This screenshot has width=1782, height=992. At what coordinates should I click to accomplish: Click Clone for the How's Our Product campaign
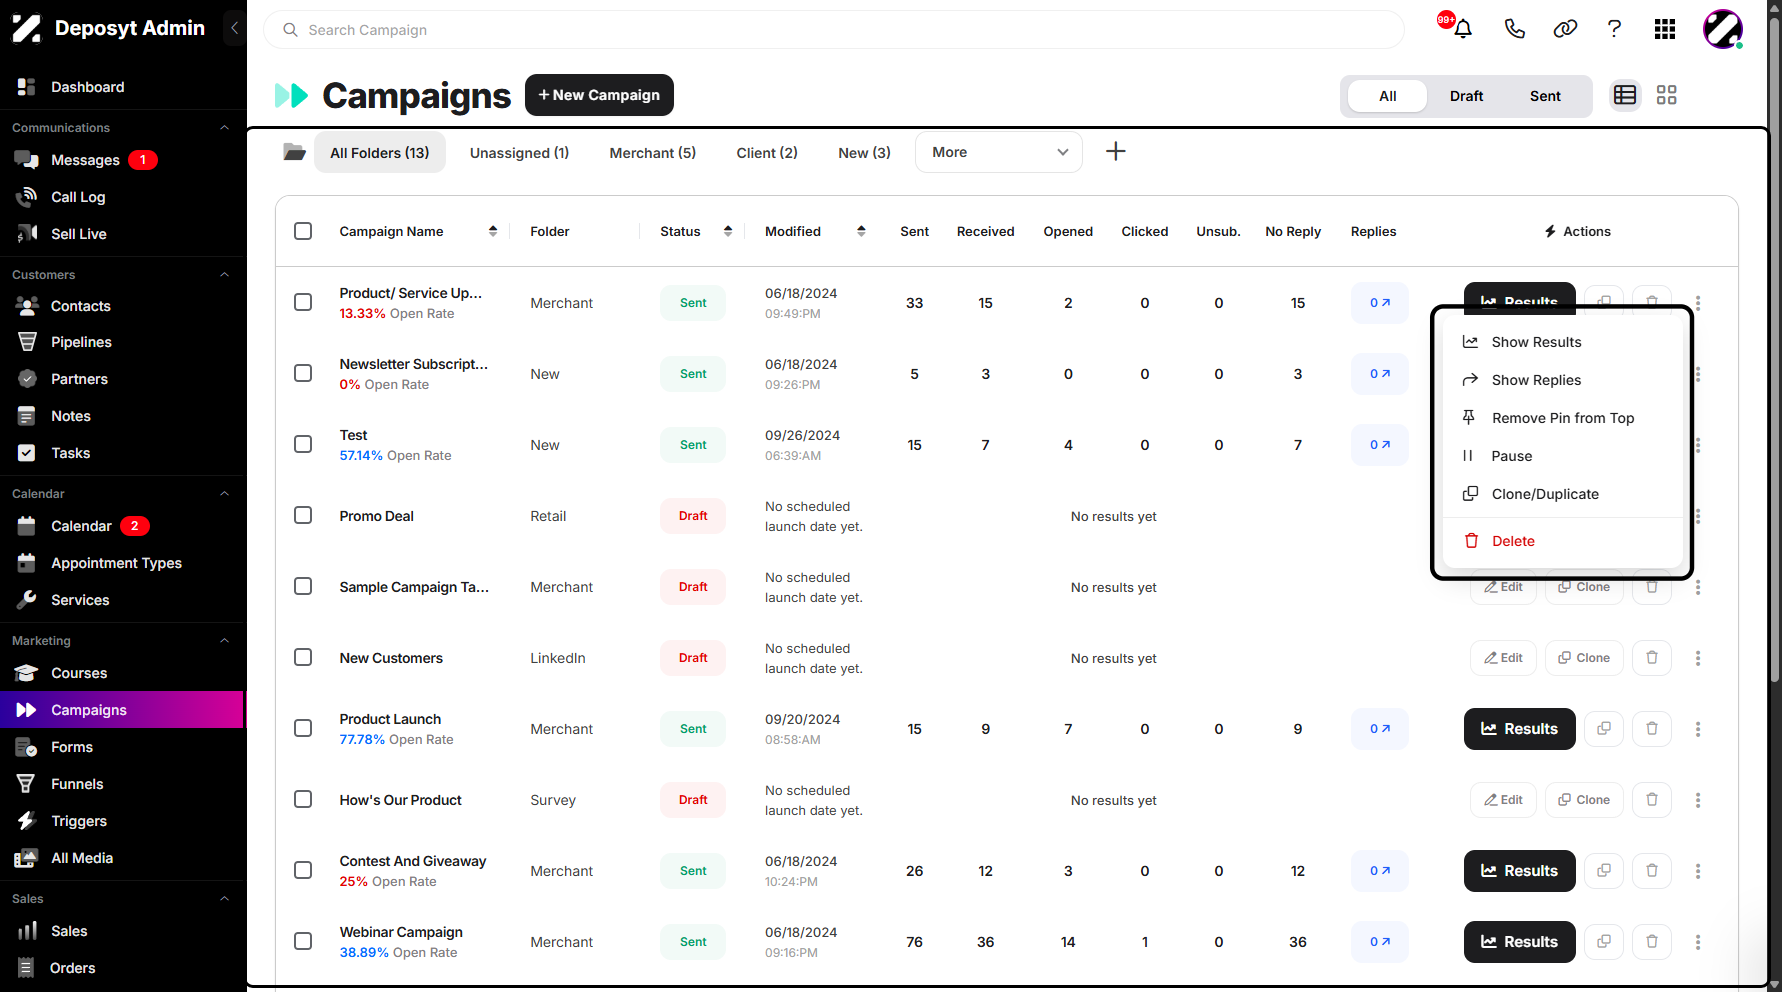tap(1584, 800)
